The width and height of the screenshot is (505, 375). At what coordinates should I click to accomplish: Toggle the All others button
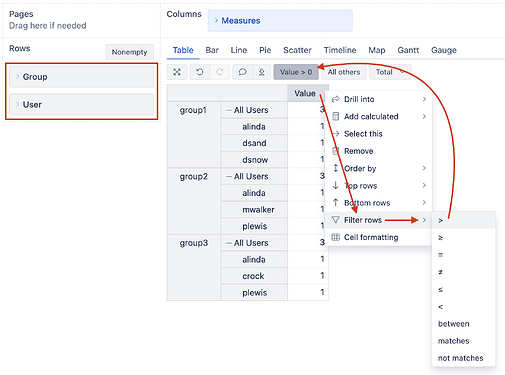(344, 72)
